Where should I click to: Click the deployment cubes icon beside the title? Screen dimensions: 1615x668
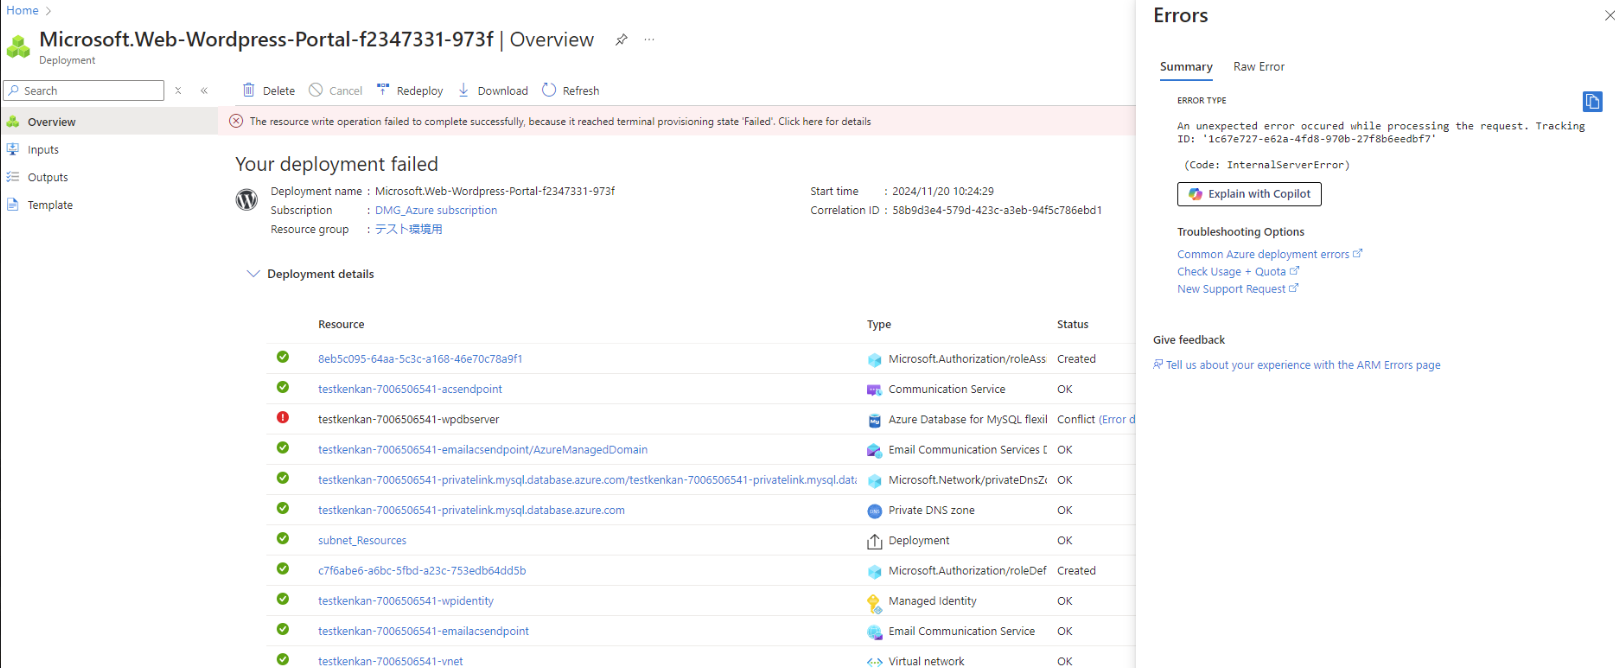pos(18,46)
